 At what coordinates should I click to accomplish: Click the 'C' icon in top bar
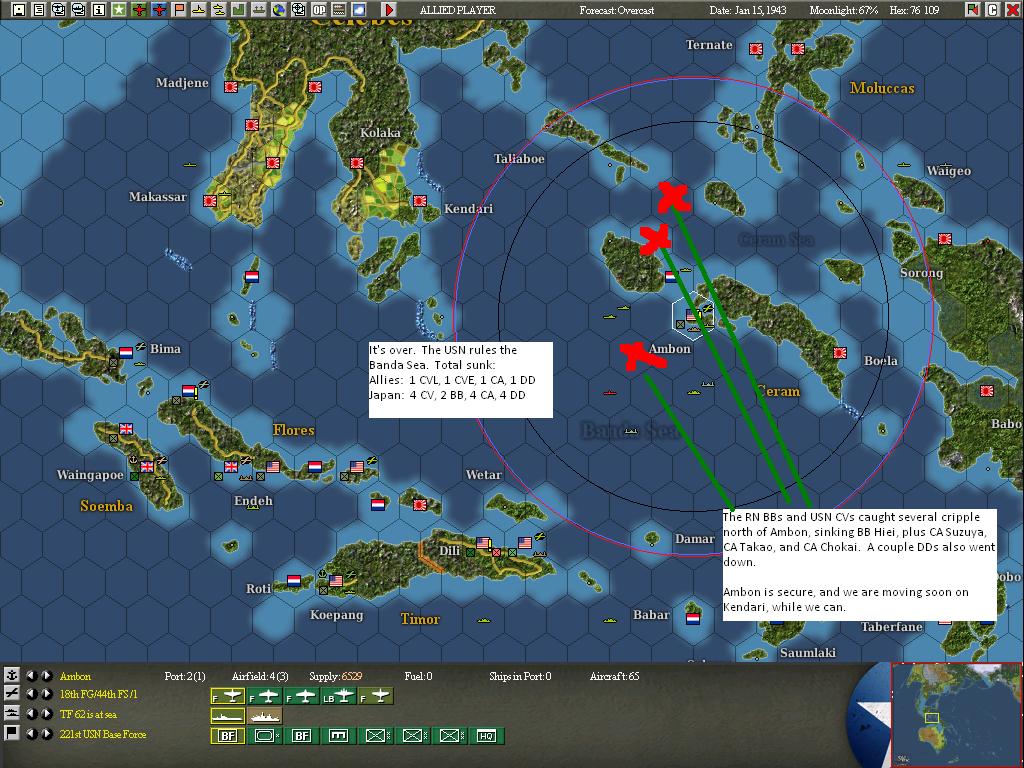pyautogui.click(x=993, y=10)
